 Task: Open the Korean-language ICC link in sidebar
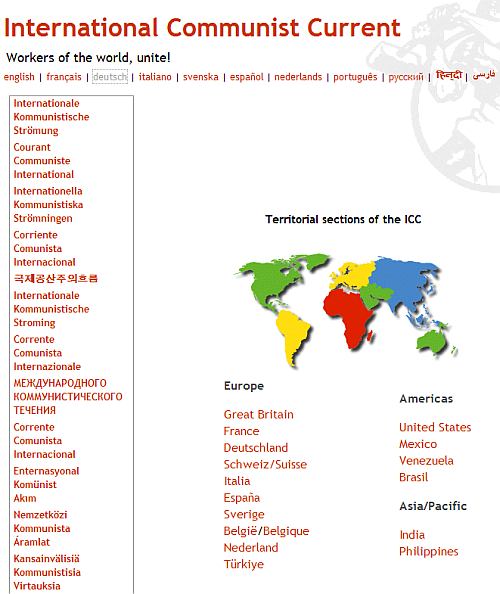pyautogui.click(x=56, y=278)
